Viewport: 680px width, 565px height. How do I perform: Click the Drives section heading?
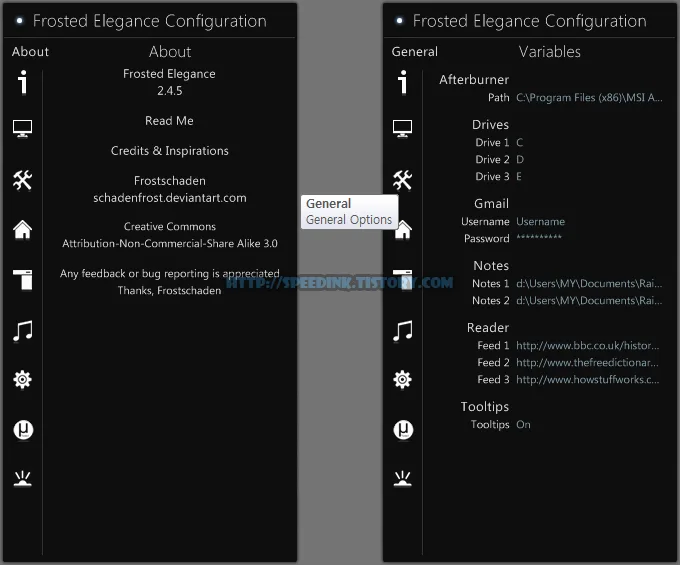pyautogui.click(x=490, y=125)
